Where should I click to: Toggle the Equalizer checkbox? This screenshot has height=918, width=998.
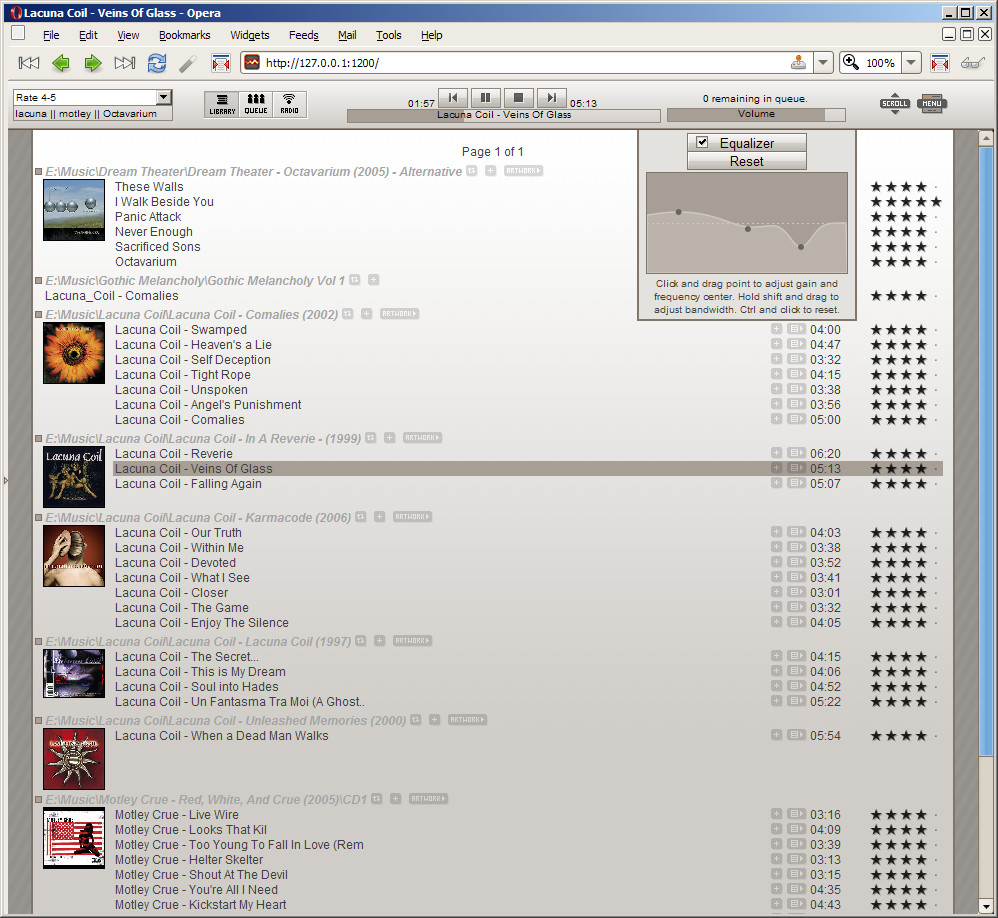702,142
